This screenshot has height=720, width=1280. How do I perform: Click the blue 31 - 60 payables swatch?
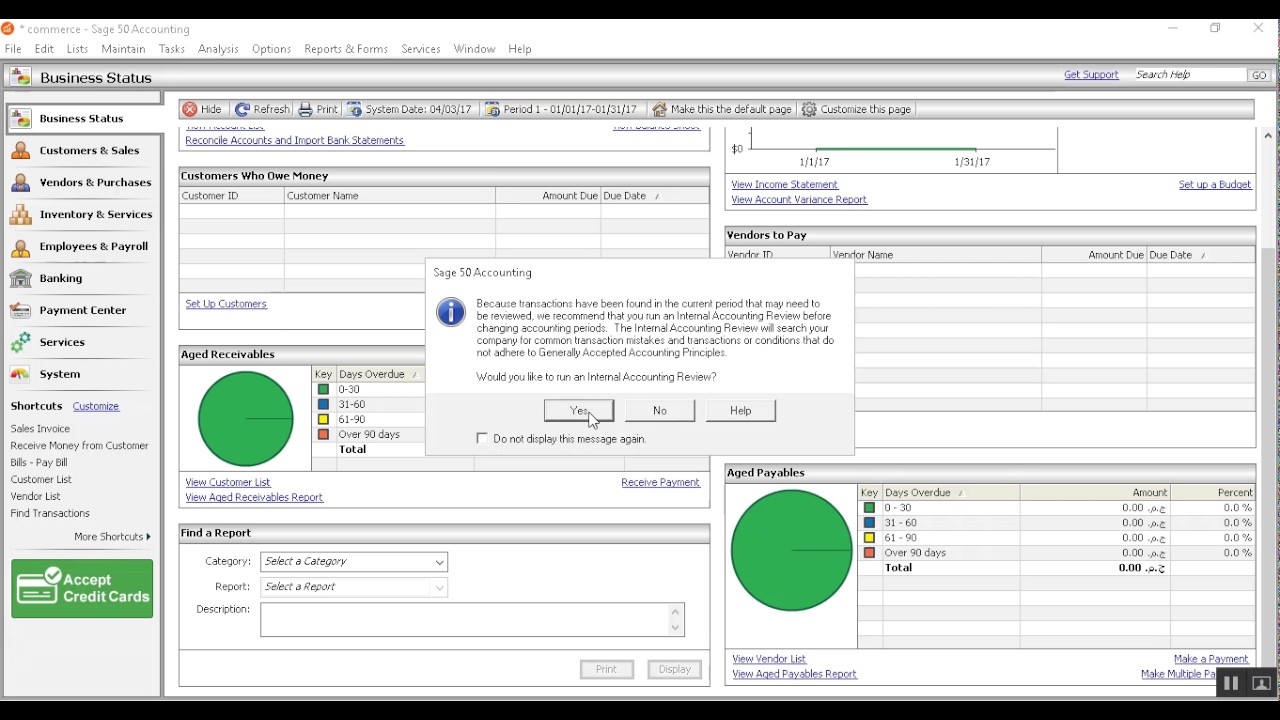point(870,523)
